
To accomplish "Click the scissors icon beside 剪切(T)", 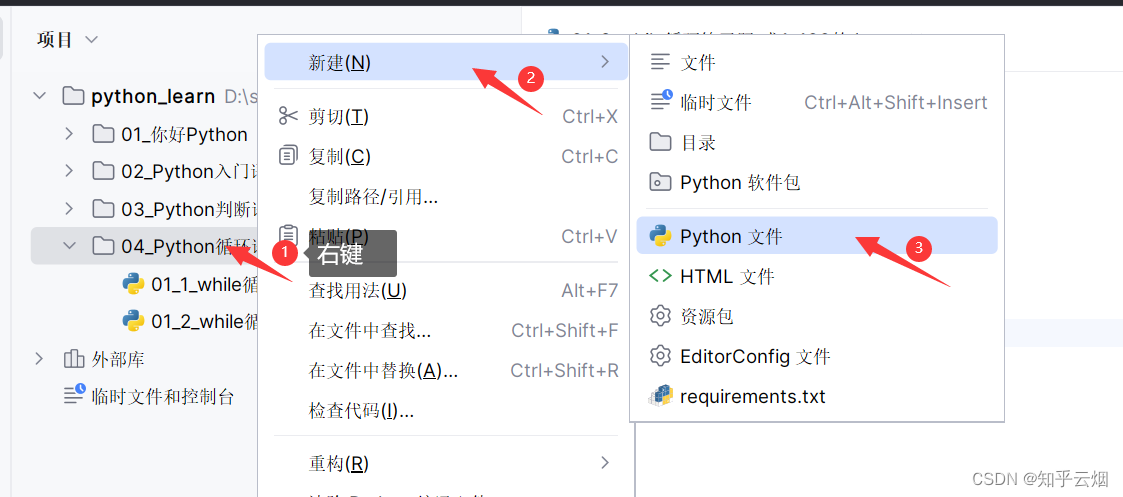I will [x=288, y=116].
